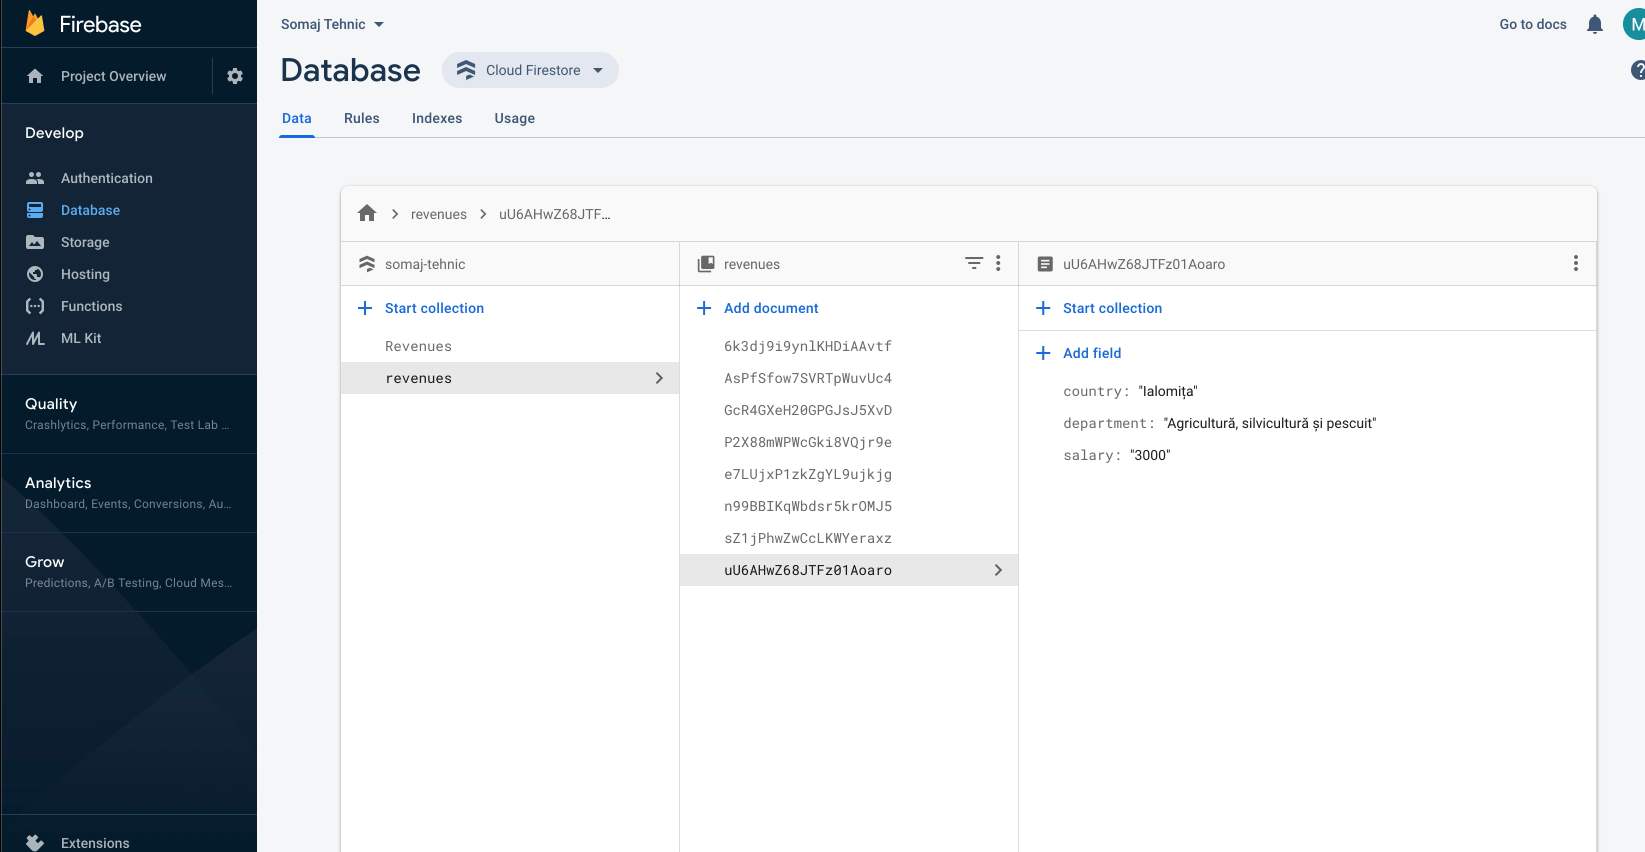Click the Extensions icon in sidebar

click(x=35, y=843)
